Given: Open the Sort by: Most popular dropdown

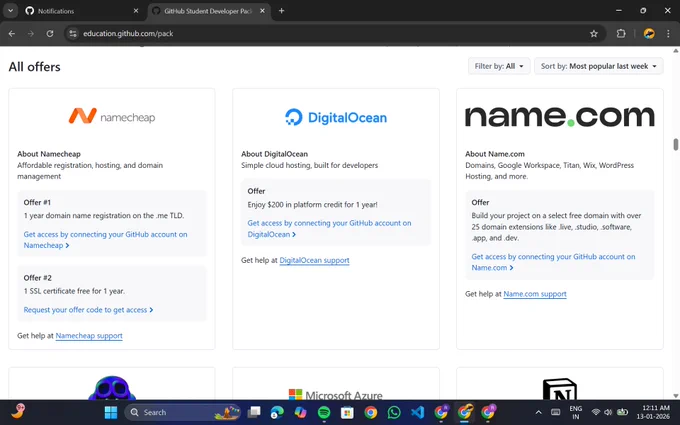Looking at the screenshot, I should 598,66.
